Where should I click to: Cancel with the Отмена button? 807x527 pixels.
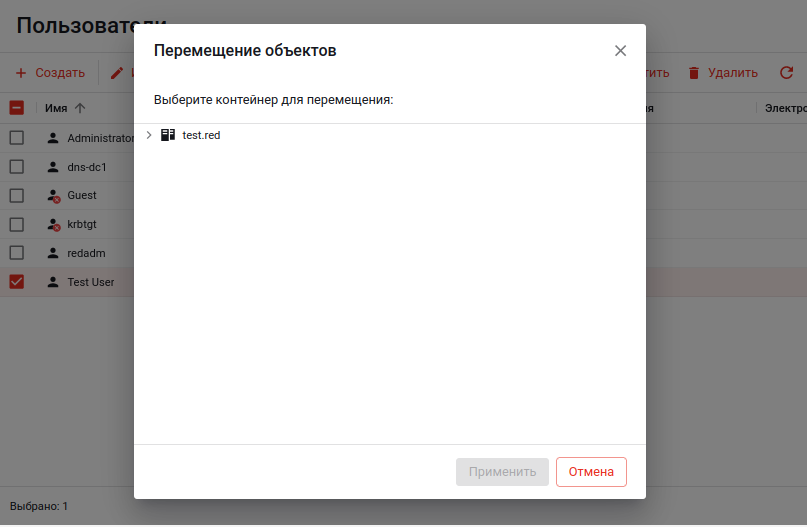click(591, 472)
